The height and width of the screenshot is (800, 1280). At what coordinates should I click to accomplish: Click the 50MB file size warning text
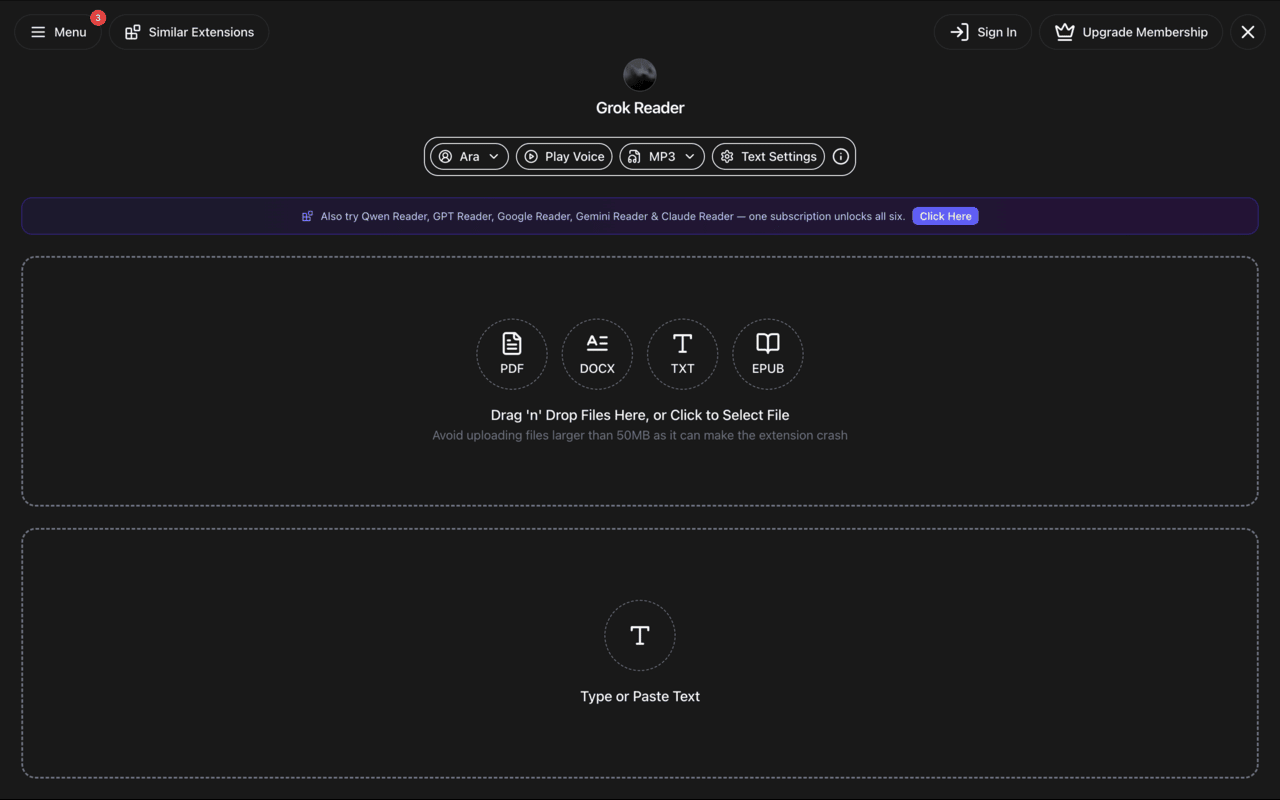pos(640,435)
